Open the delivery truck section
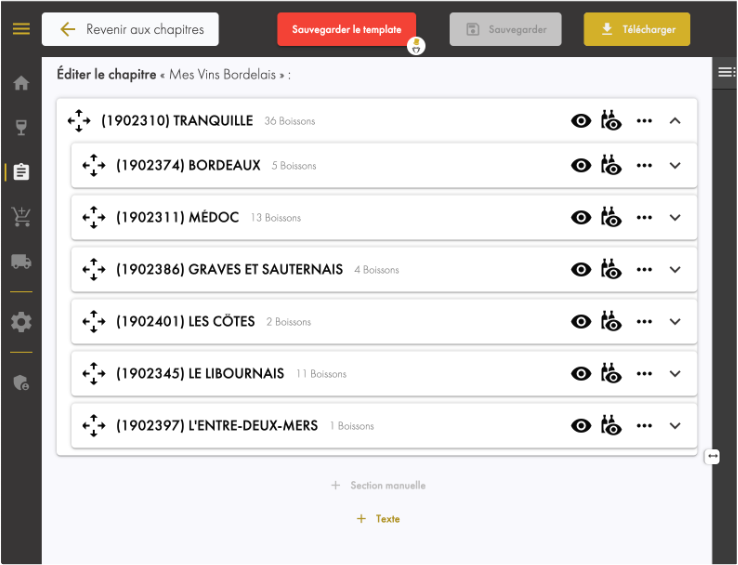Image resolution: width=738 pixels, height=565 pixels. click(21, 261)
